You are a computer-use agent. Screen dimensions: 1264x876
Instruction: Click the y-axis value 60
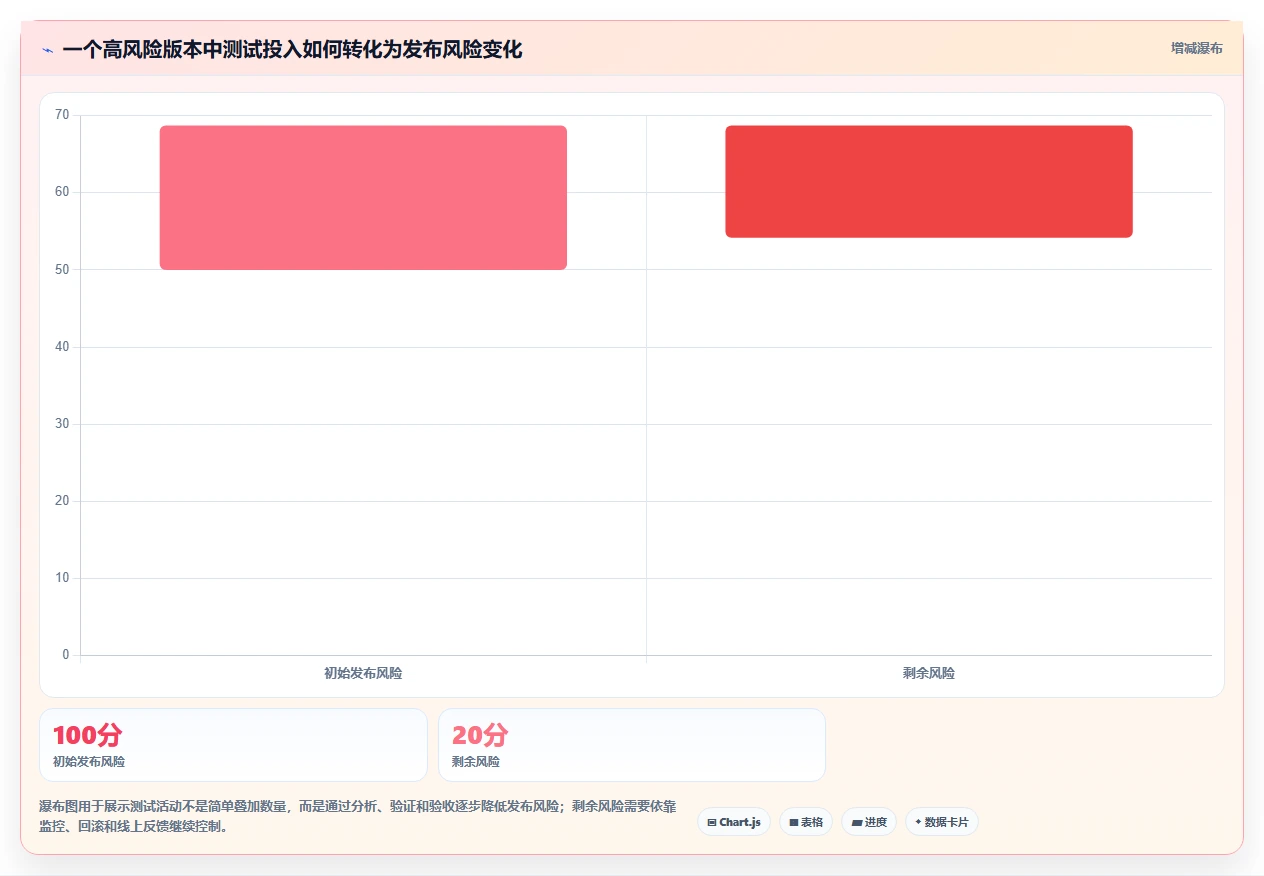(62, 192)
